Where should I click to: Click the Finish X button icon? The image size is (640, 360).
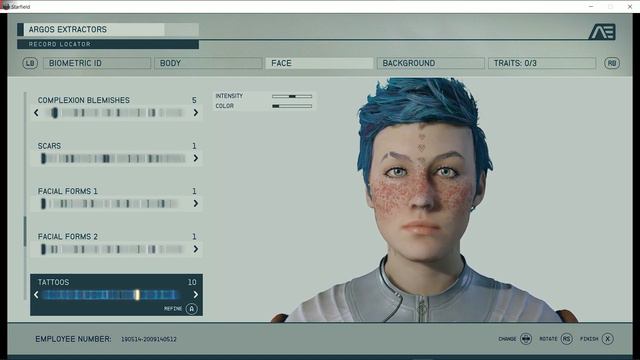pos(607,339)
